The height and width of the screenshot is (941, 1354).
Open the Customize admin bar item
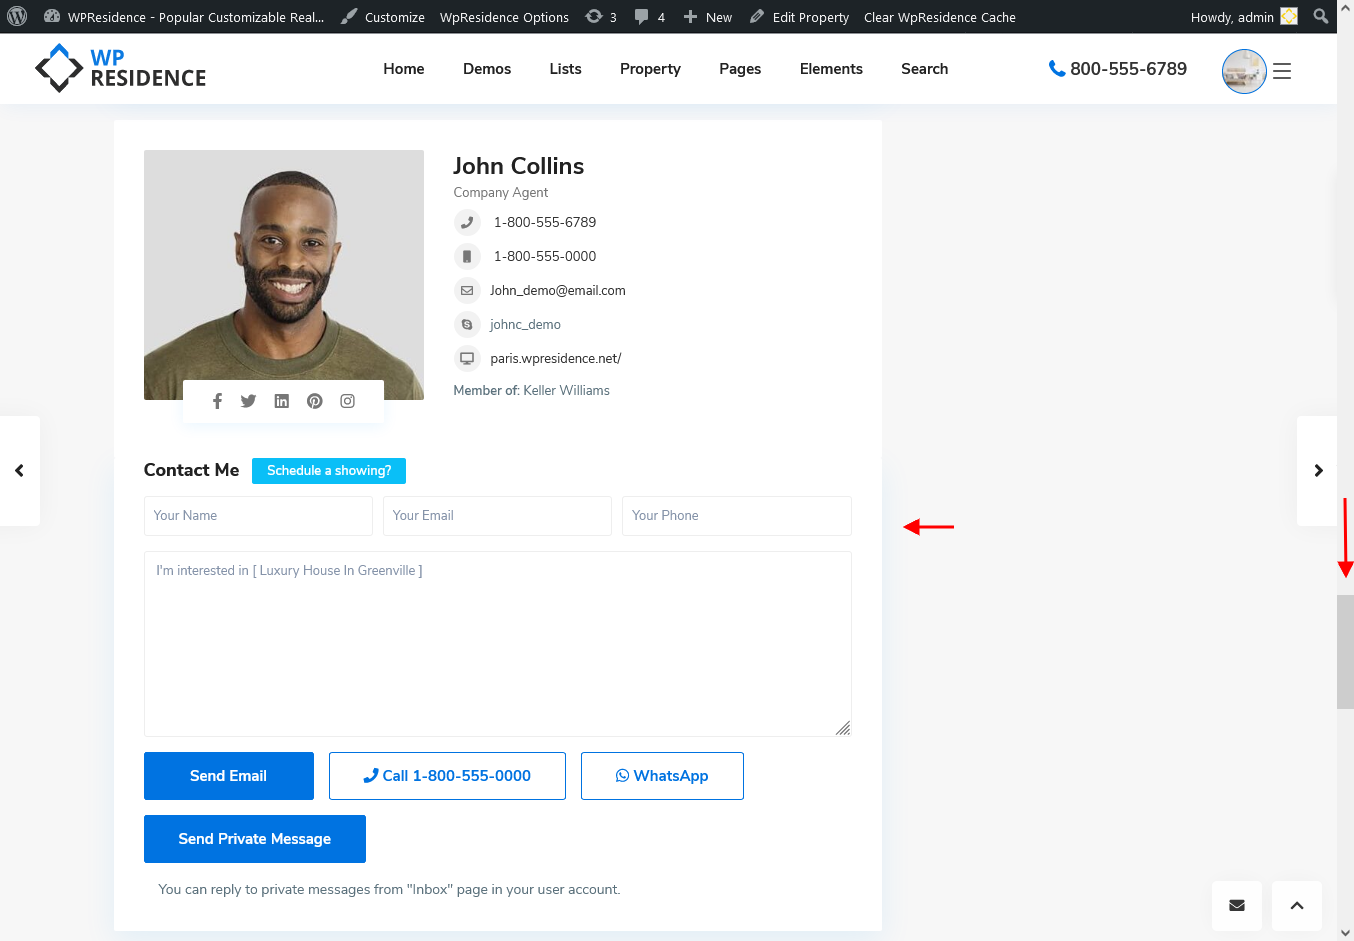382,17
